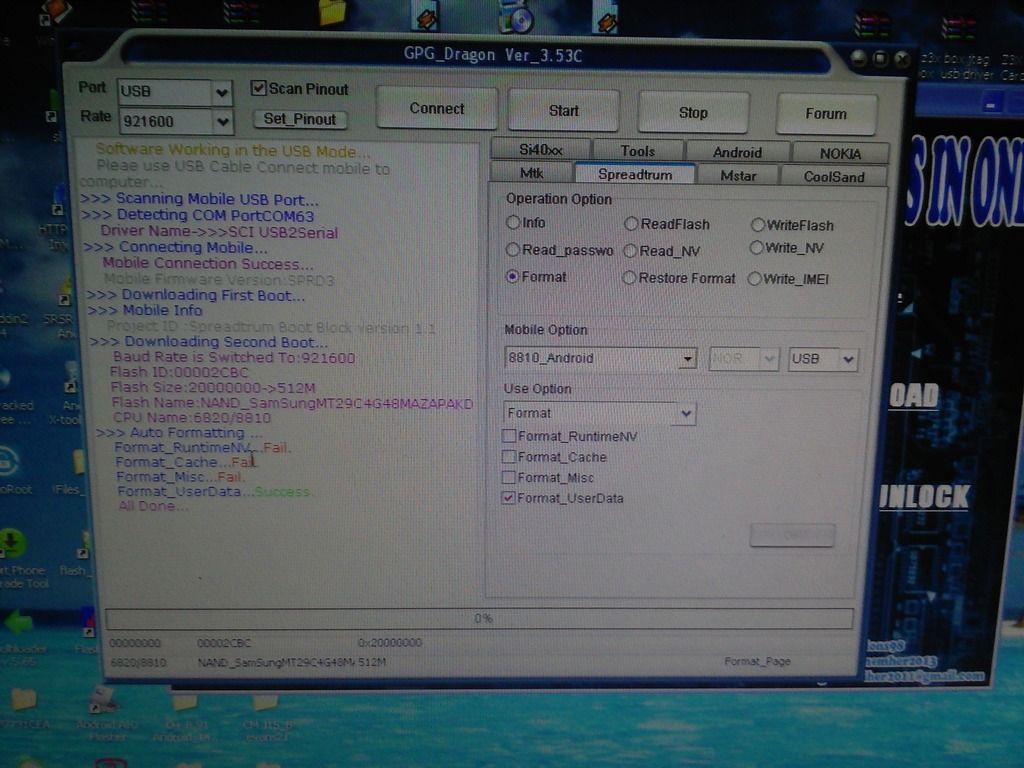Open the Android tab
Image resolution: width=1024 pixels, height=768 pixels.
[x=737, y=152]
